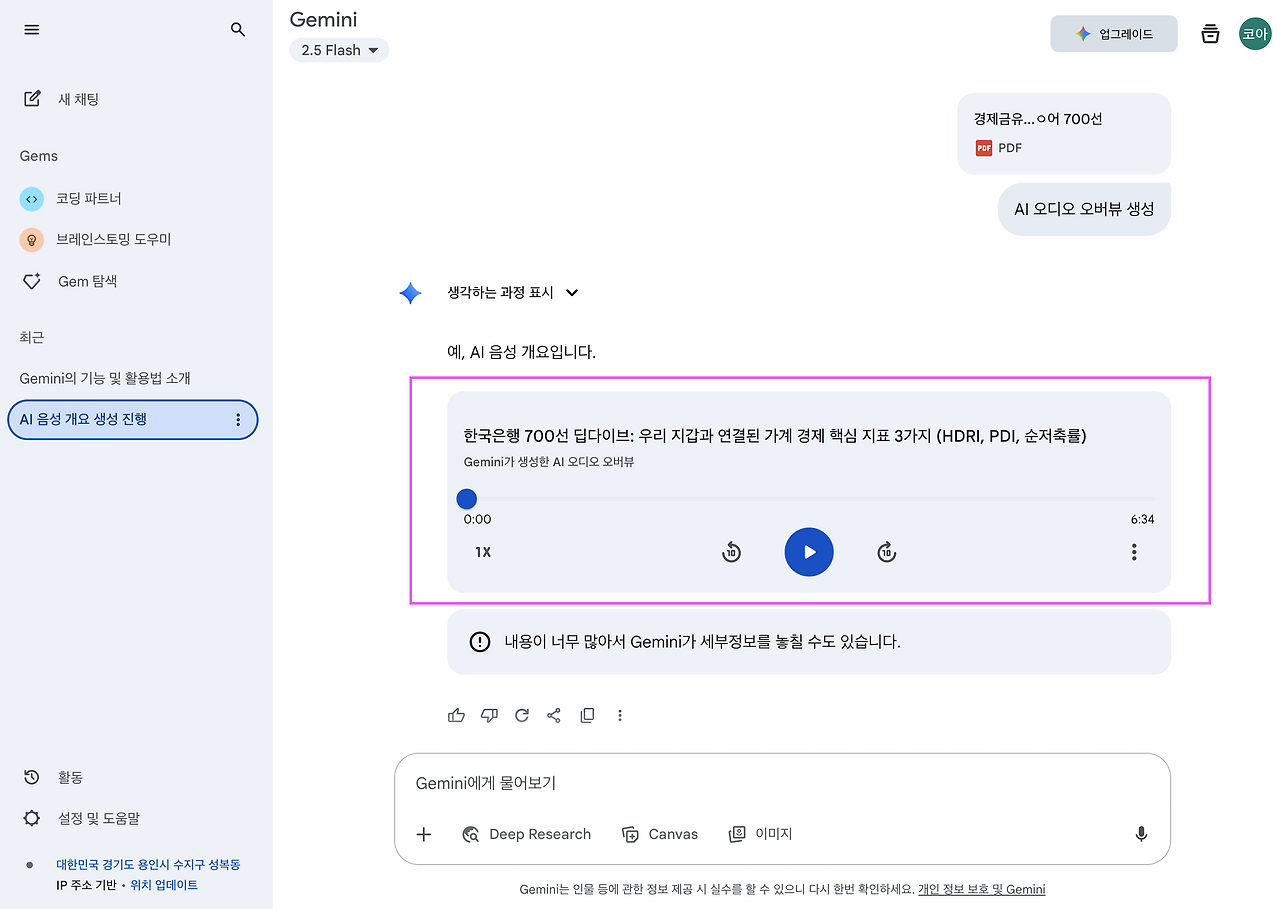Click the 위치 업데이트 link
1280x909 pixels.
164,885
